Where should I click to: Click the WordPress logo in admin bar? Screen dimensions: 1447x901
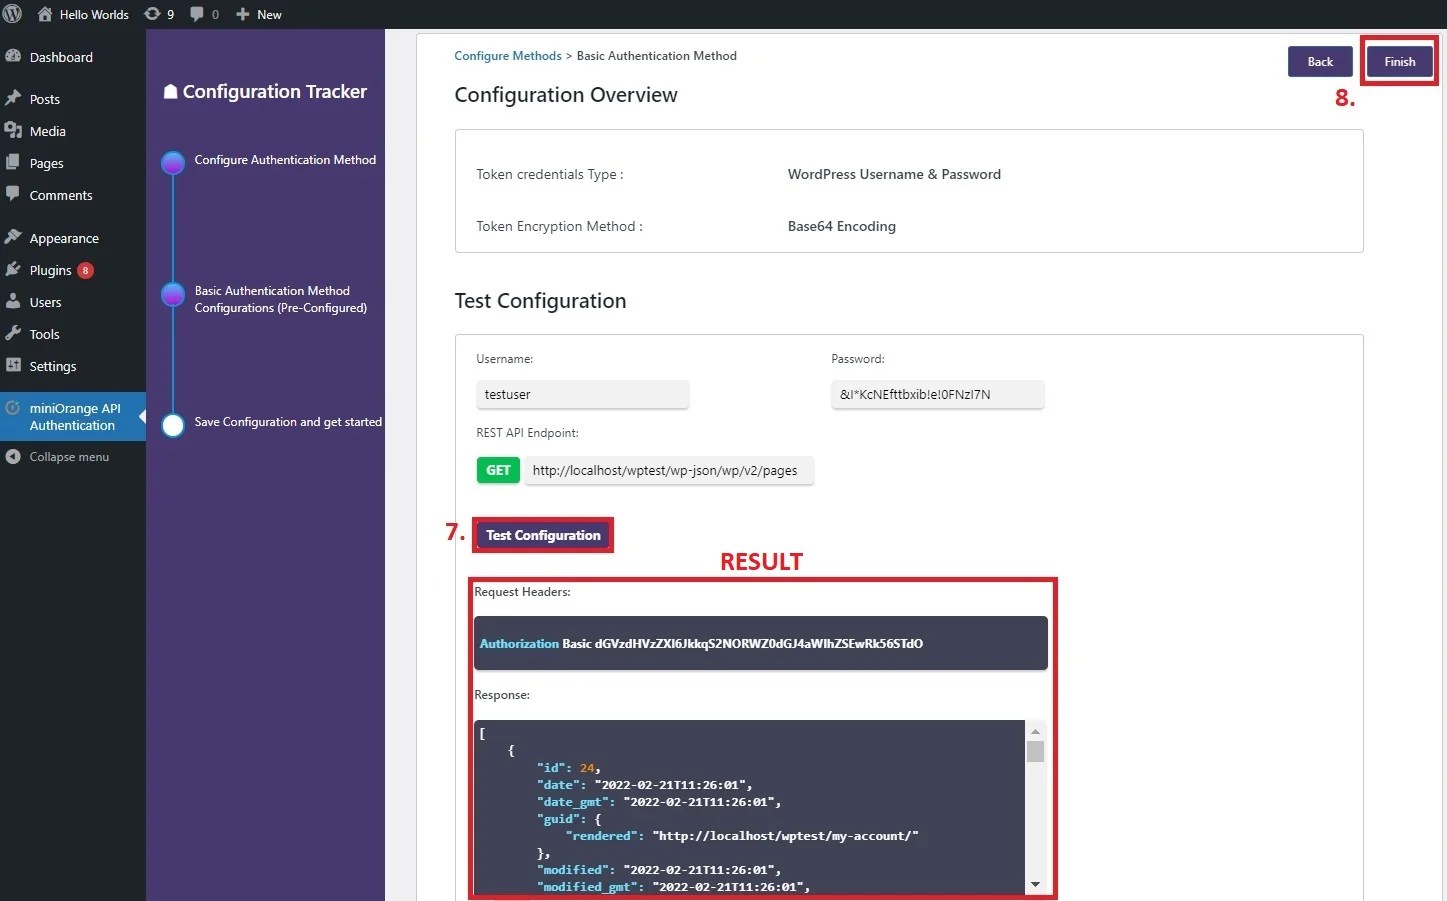click(14, 14)
